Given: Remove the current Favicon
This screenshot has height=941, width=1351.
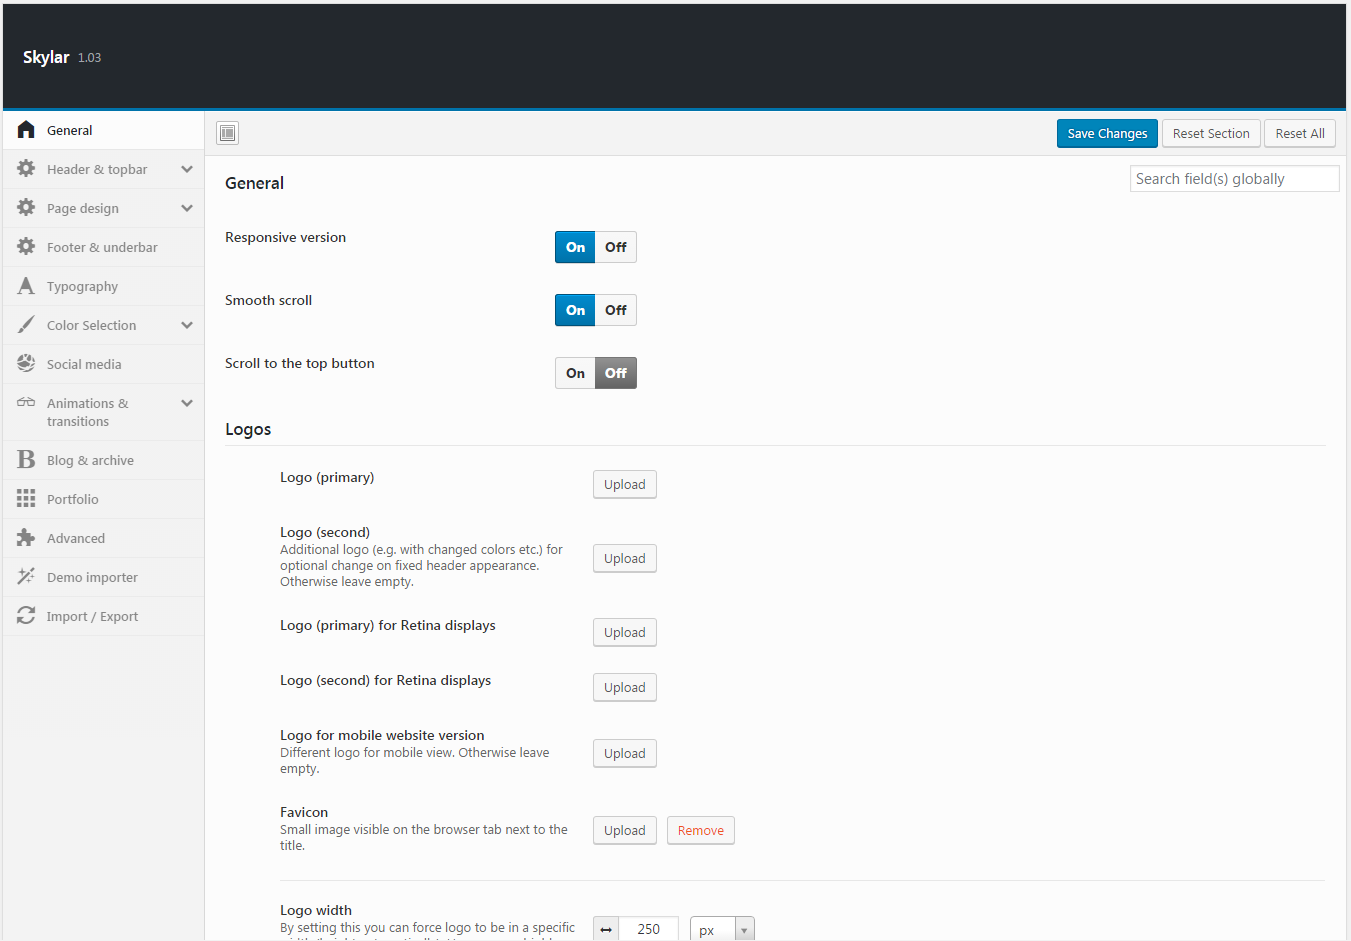Looking at the screenshot, I should pyautogui.click(x=701, y=830).
